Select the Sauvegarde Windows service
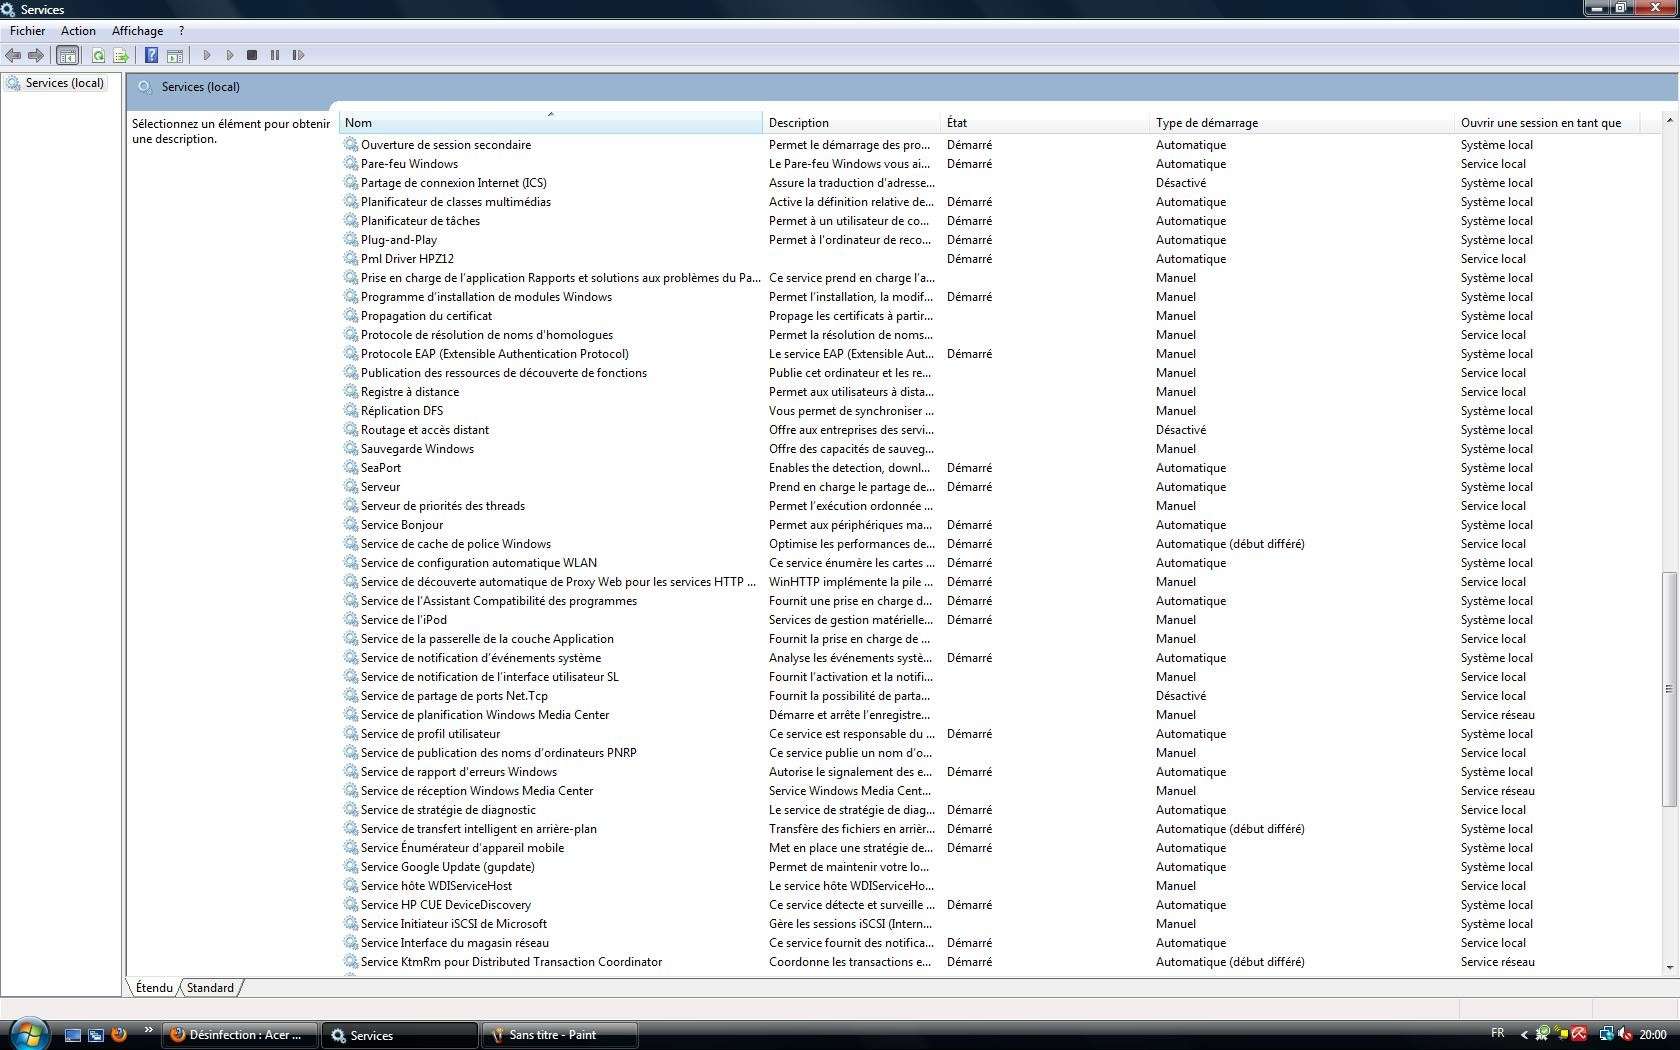This screenshot has width=1680, height=1050. tap(417, 449)
